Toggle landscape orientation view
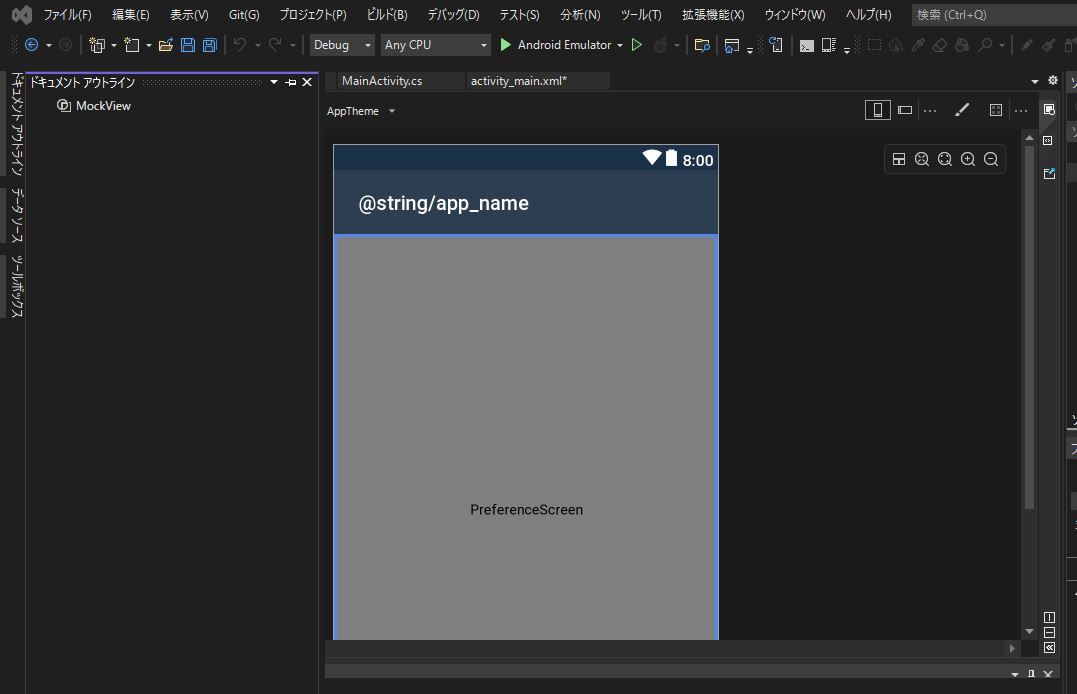The image size is (1077, 694). point(905,110)
